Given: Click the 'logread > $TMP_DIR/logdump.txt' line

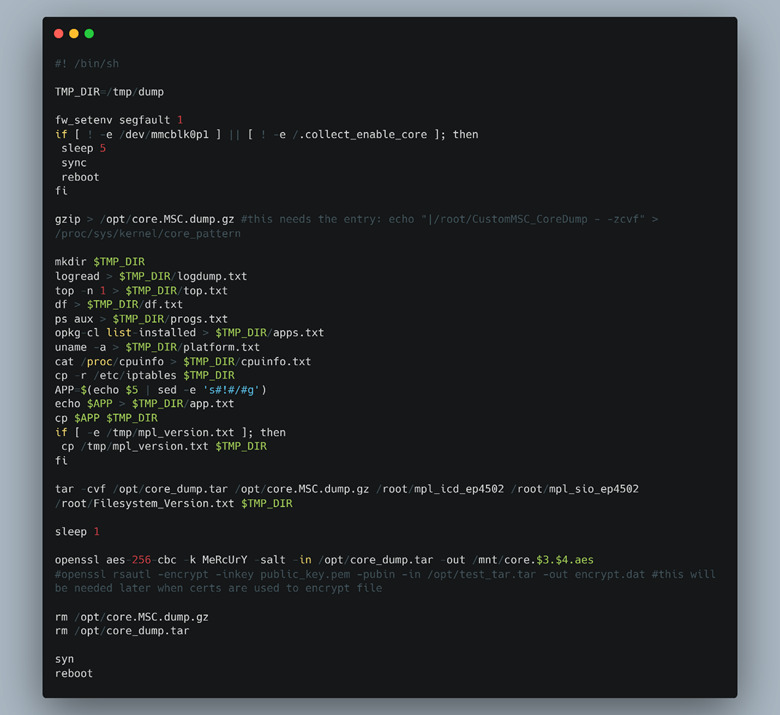Looking at the screenshot, I should pyautogui.click(x=151, y=276).
